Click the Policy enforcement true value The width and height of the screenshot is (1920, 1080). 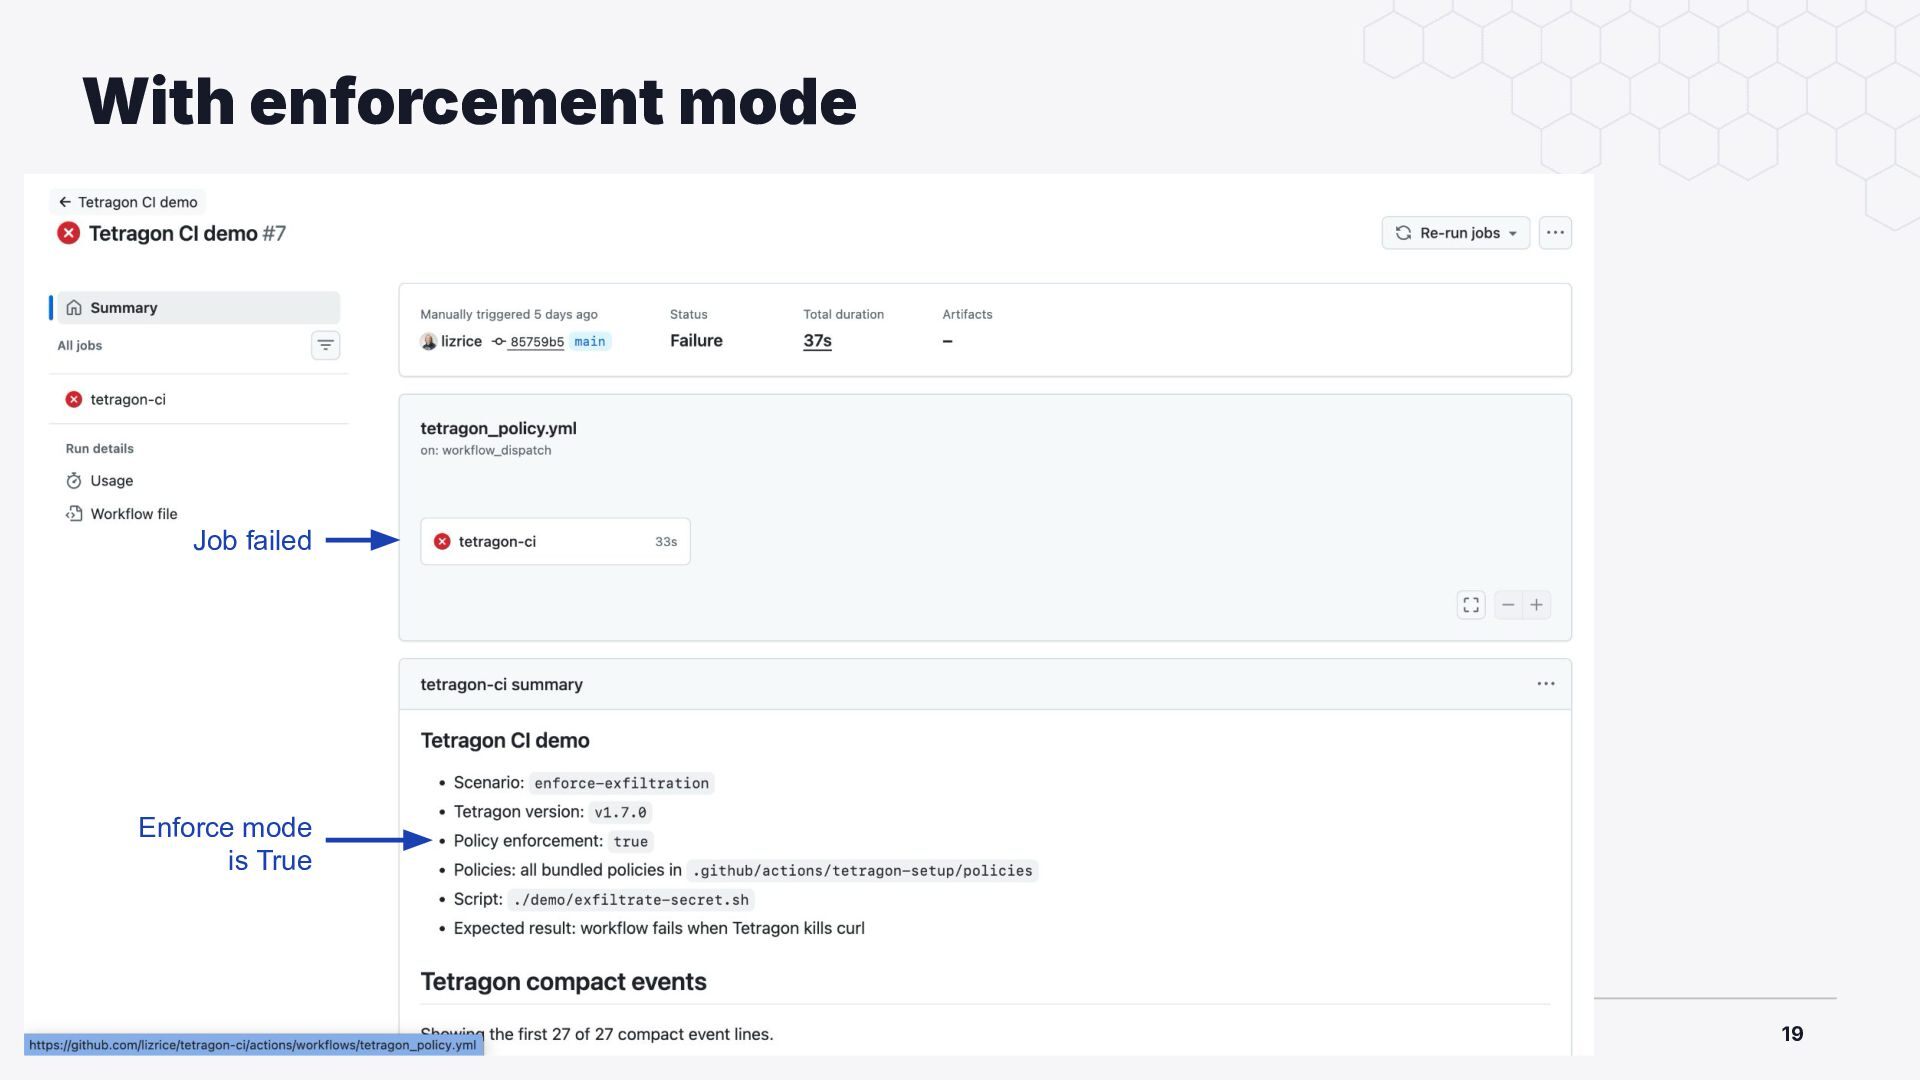click(x=630, y=841)
